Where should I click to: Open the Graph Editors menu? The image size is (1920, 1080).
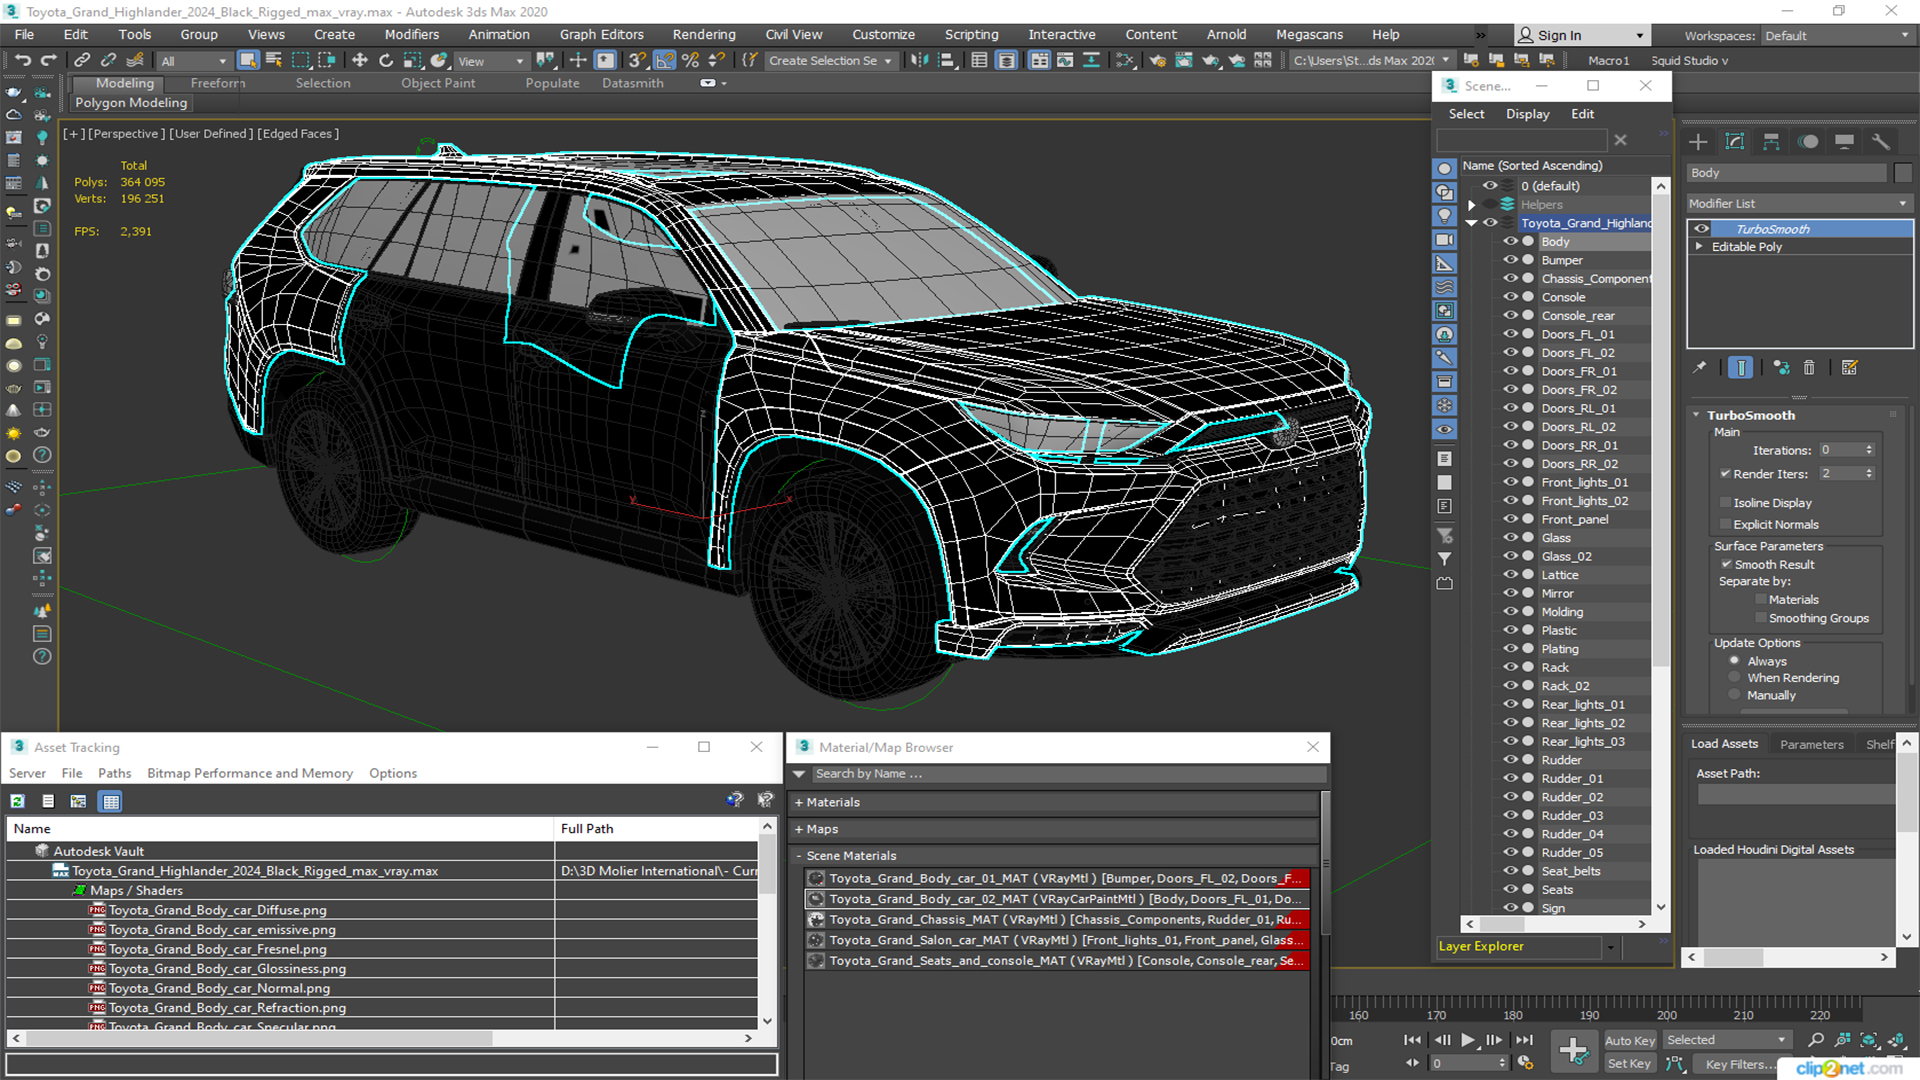(x=601, y=34)
